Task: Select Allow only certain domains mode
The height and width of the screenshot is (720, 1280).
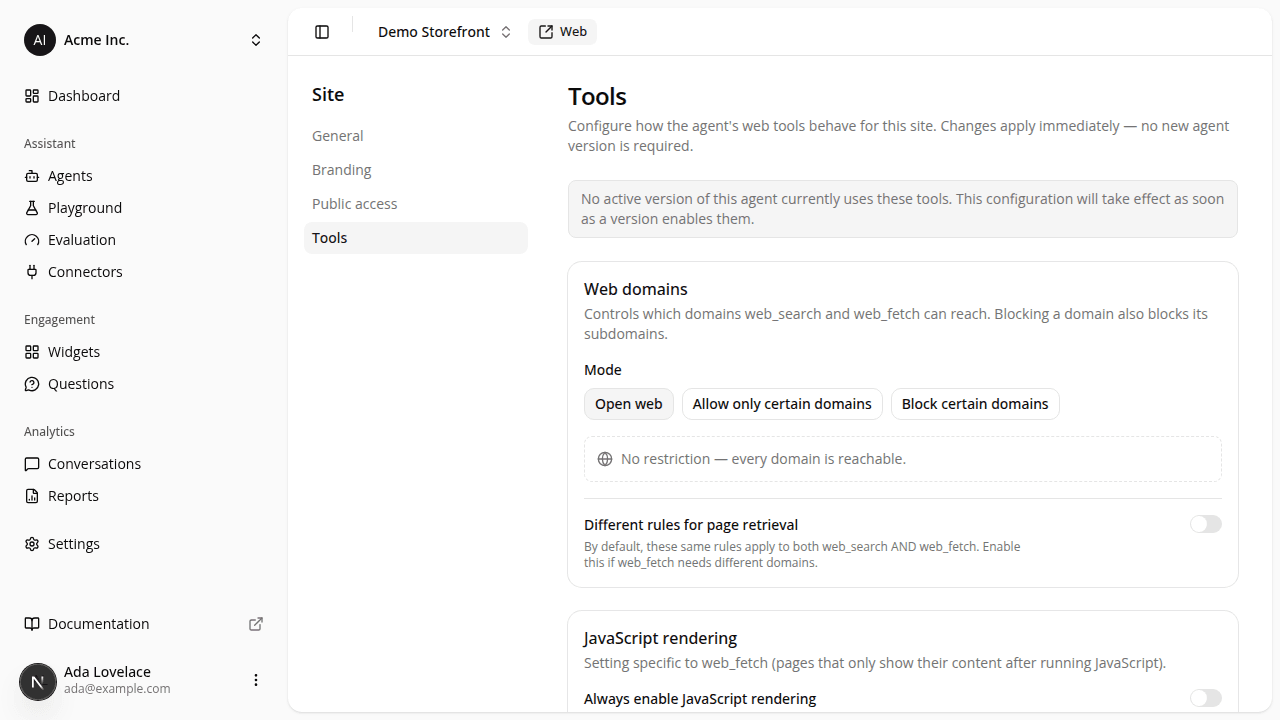Action: pyautogui.click(x=782, y=404)
